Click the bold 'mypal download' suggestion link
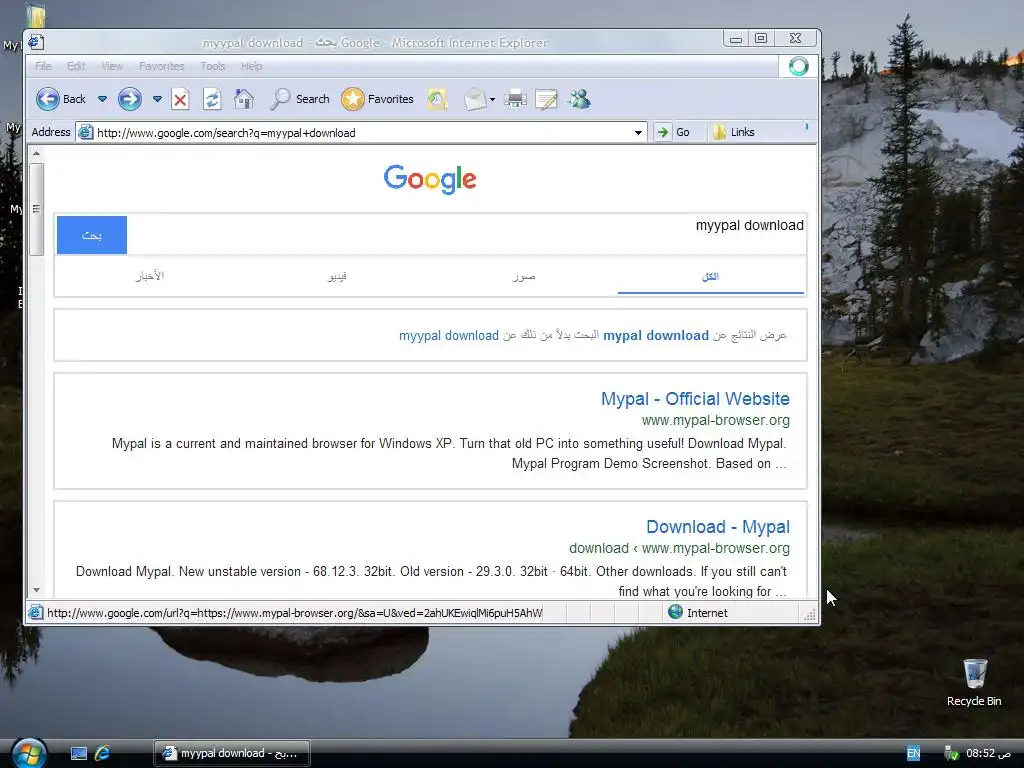Screen dimensions: 1024x768 pyautogui.click(x=656, y=335)
